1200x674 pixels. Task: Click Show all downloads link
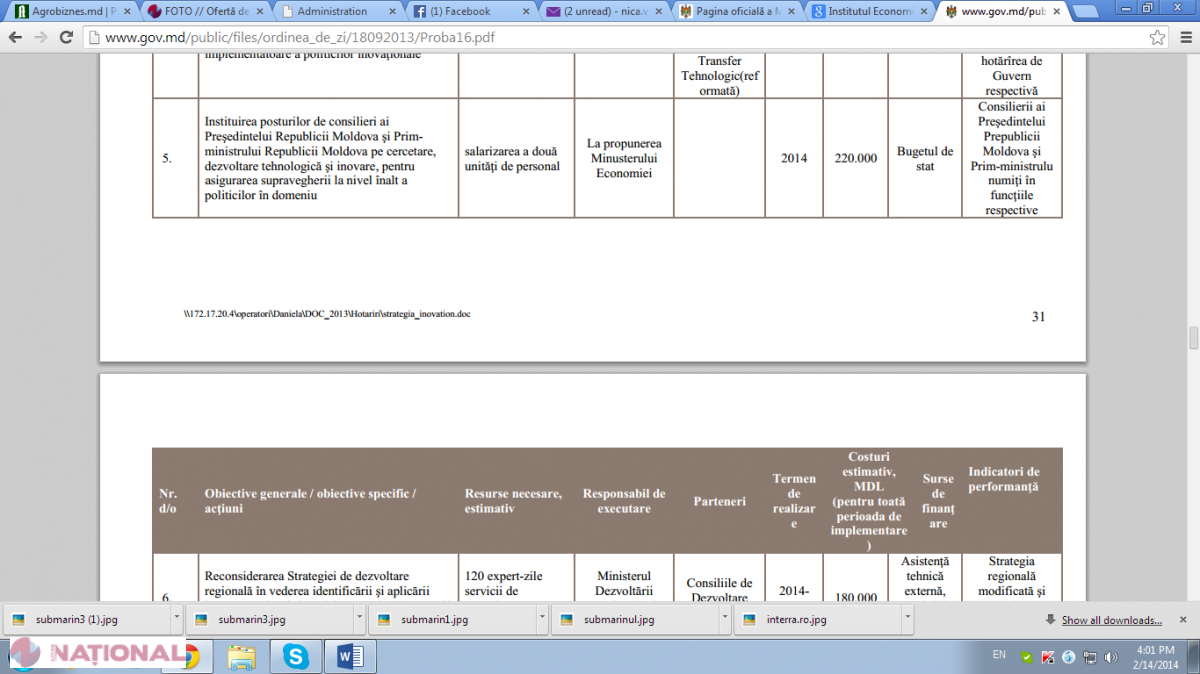[x=1111, y=620]
